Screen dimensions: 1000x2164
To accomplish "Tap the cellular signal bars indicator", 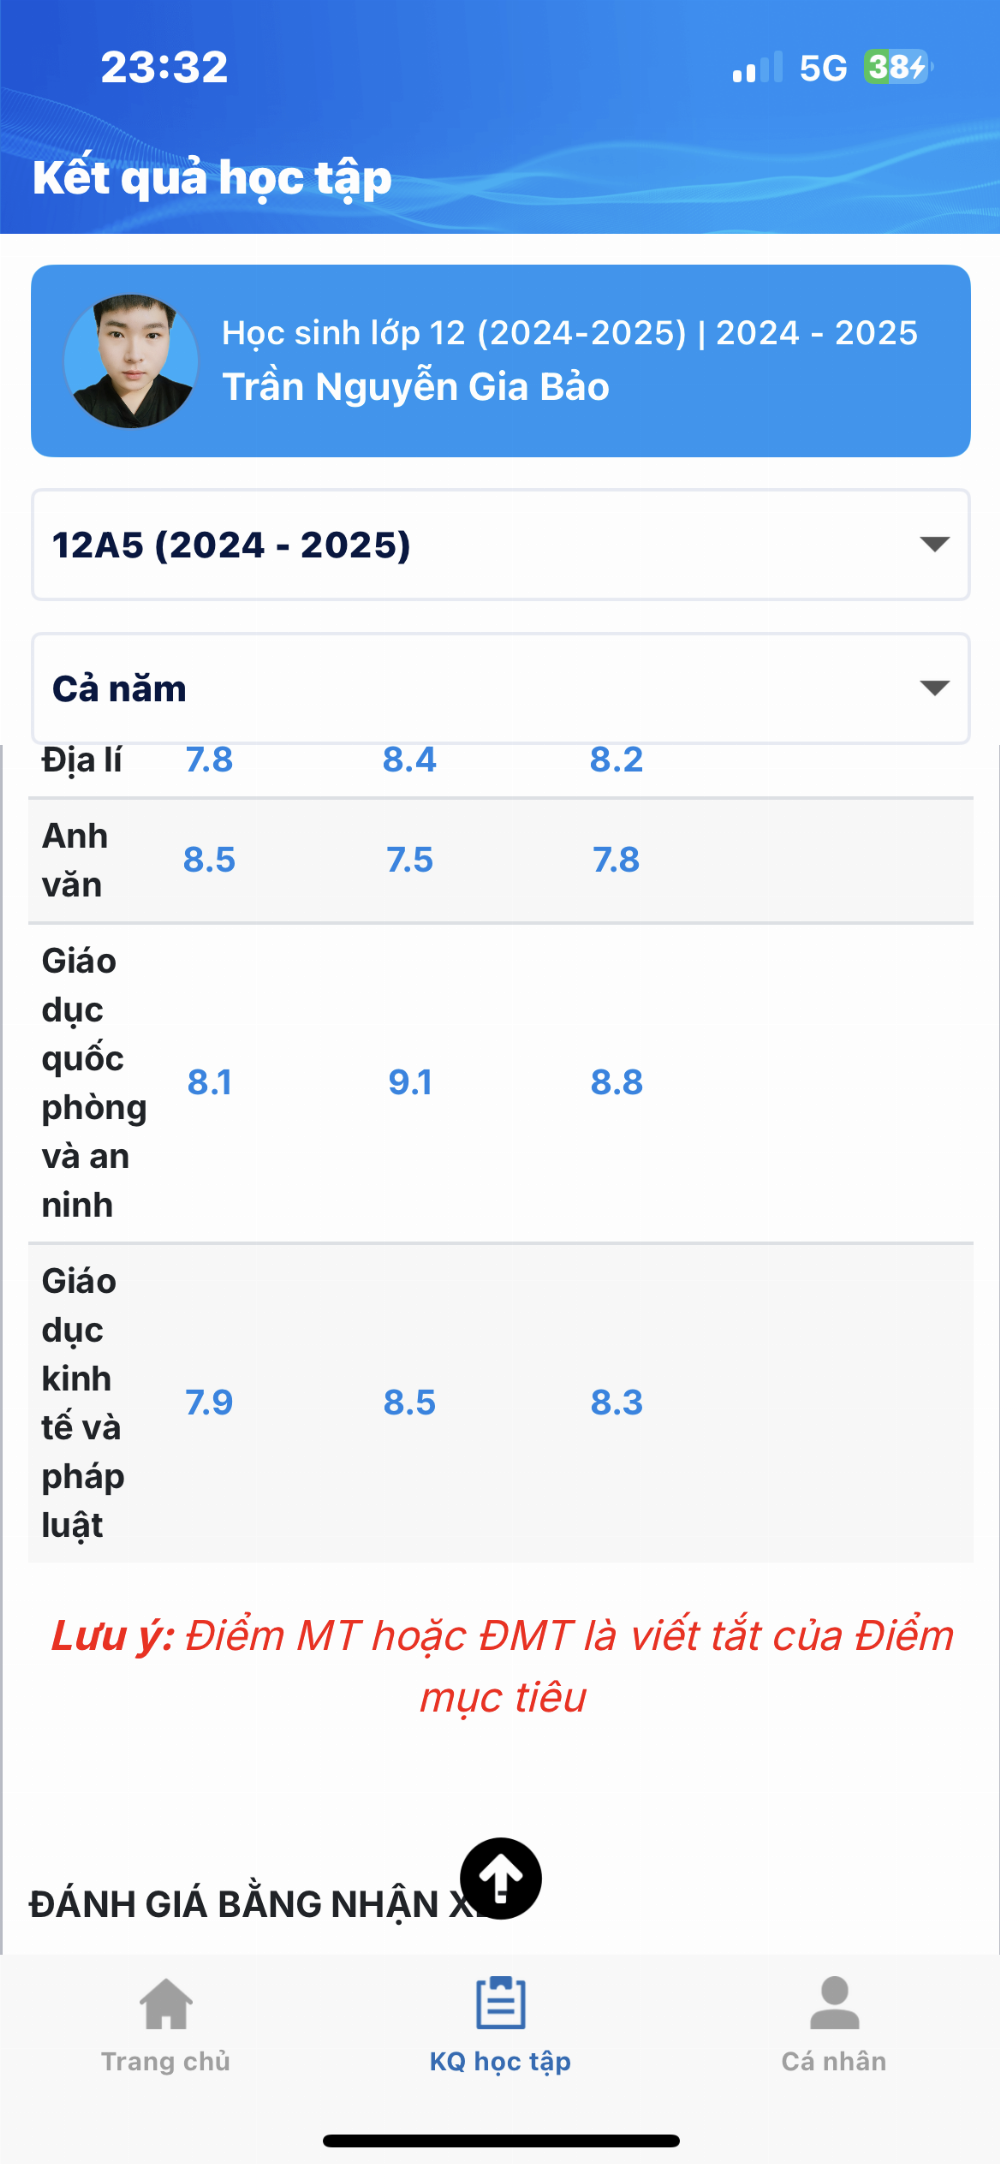I will coord(757,67).
